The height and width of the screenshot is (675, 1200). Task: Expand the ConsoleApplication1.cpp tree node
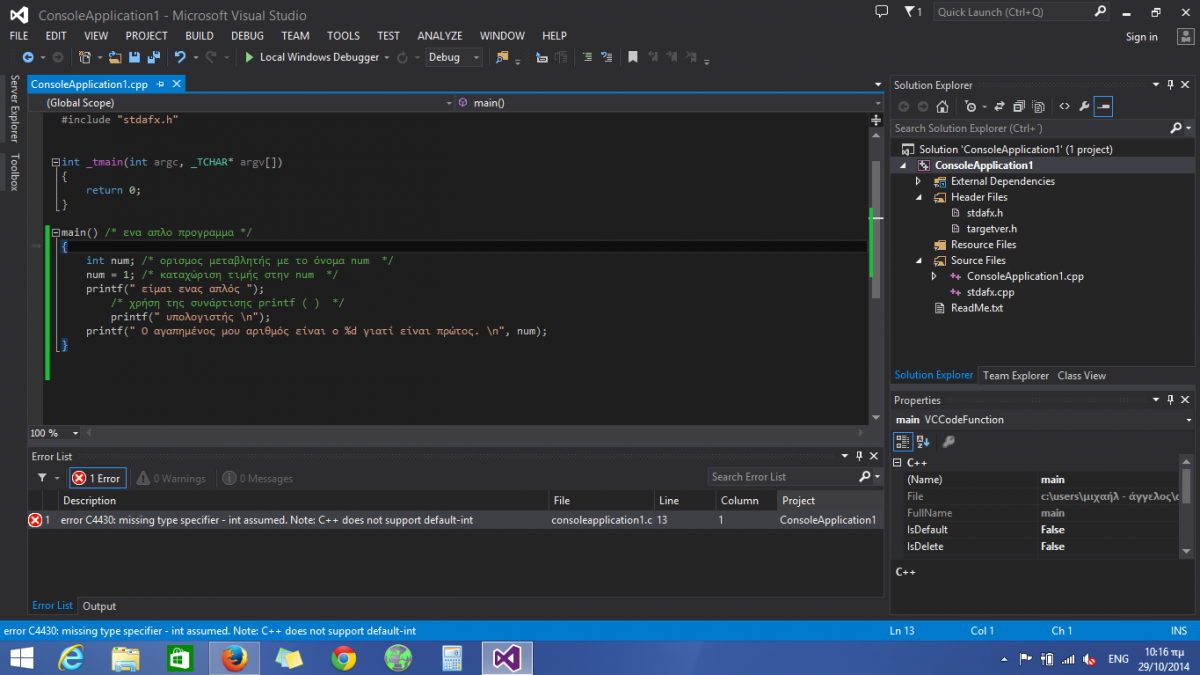934,276
